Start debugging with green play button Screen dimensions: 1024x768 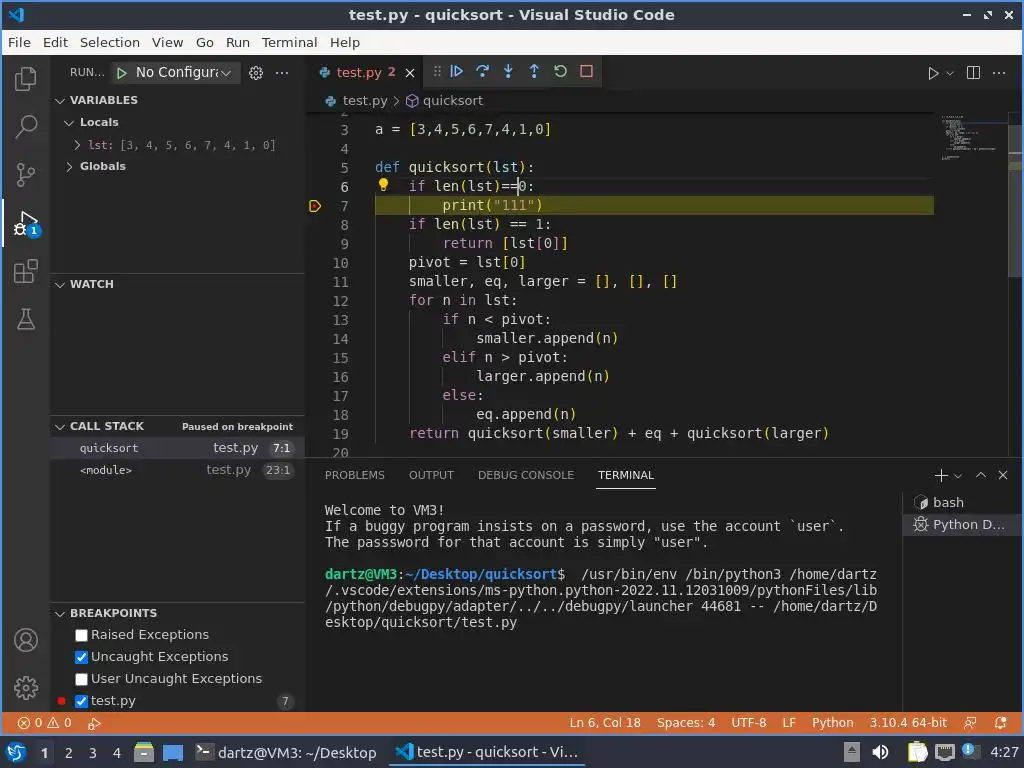click(x=121, y=72)
